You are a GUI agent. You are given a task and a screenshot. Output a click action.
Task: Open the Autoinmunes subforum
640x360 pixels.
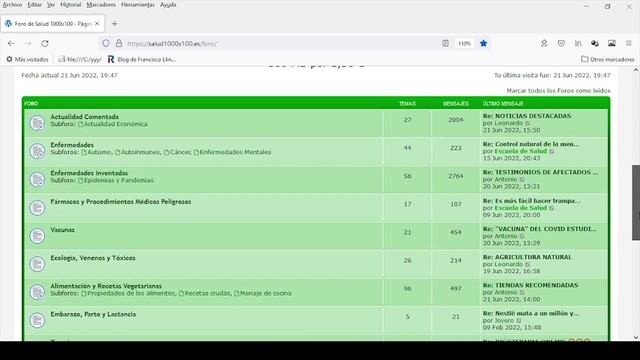coord(140,152)
